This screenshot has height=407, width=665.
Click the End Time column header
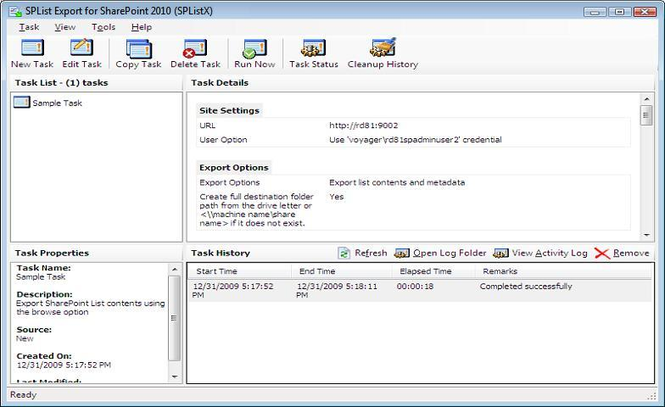tap(343, 271)
